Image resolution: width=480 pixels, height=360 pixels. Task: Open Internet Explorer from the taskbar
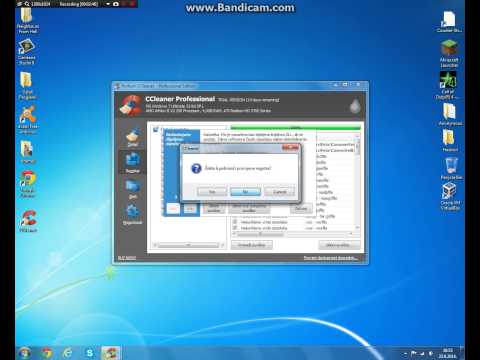(68, 353)
